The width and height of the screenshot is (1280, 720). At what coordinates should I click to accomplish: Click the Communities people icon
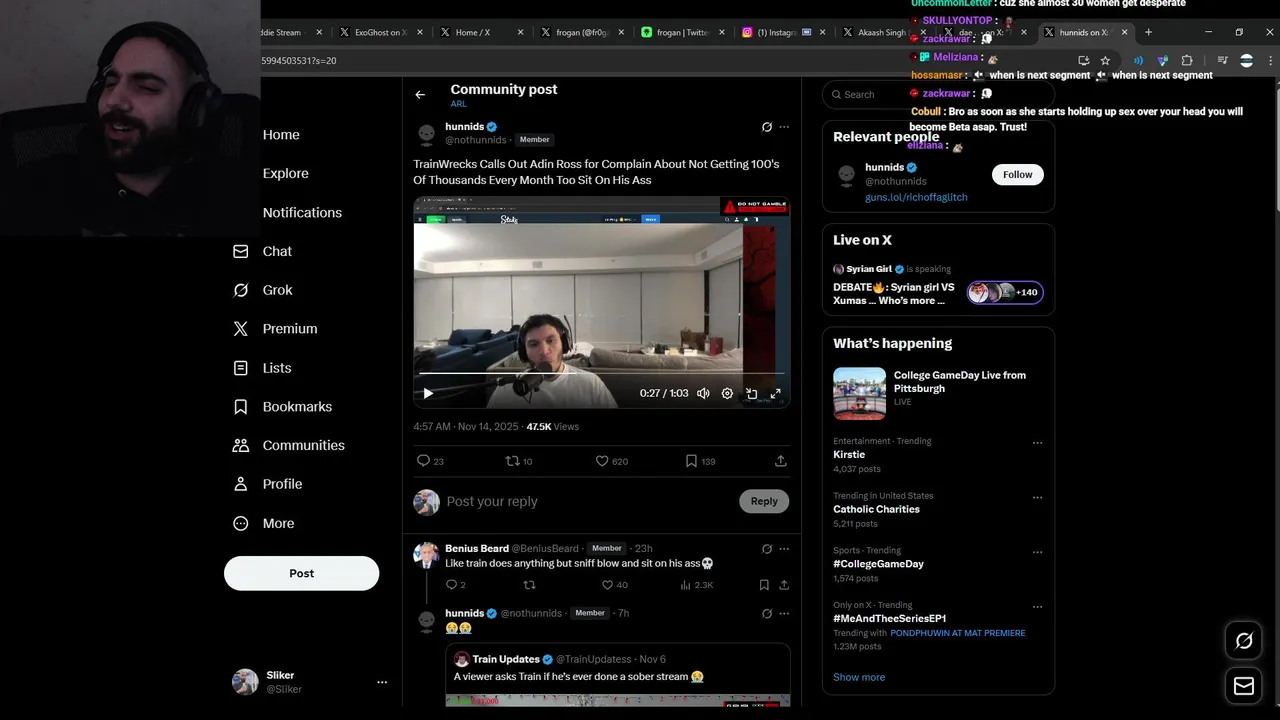(240, 446)
